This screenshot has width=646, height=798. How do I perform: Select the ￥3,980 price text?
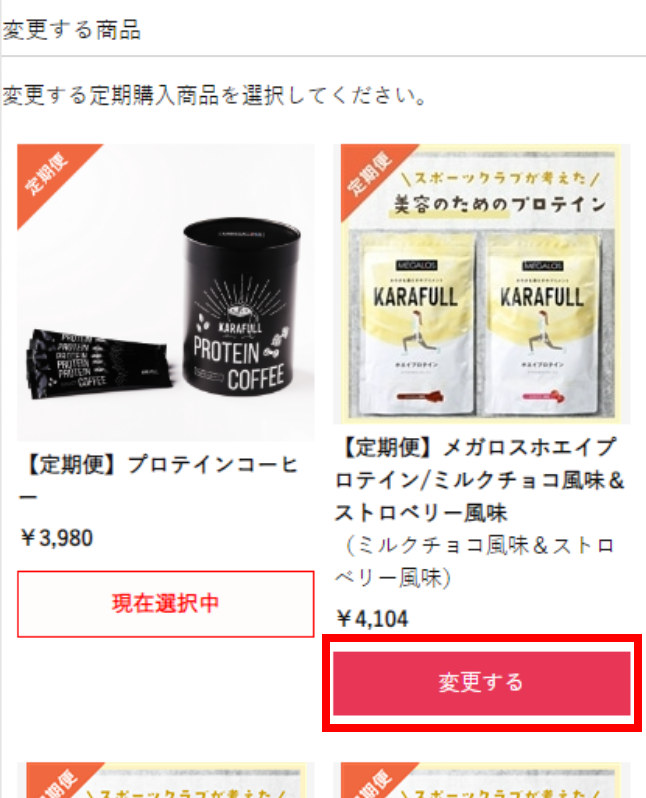(56, 538)
